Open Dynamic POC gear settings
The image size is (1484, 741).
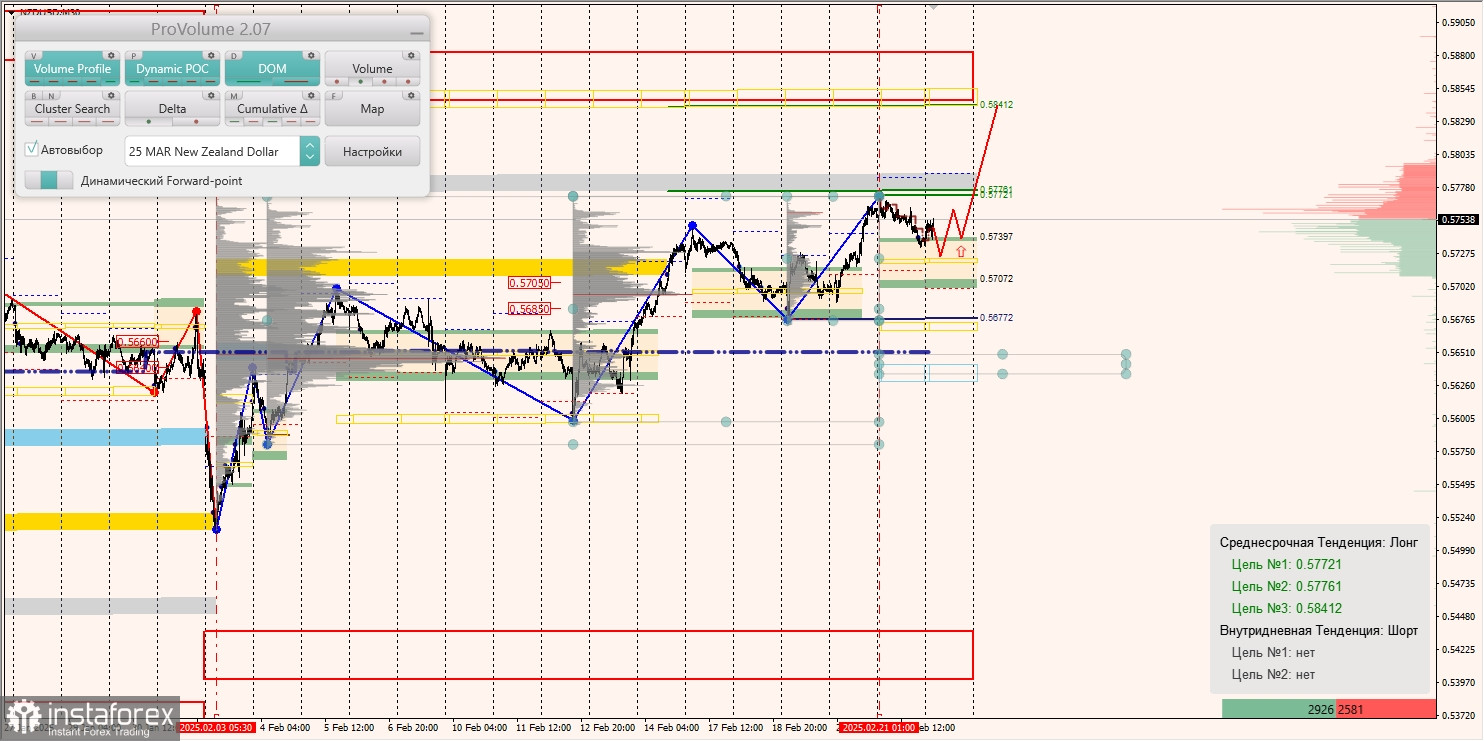pyautogui.click(x=211, y=56)
